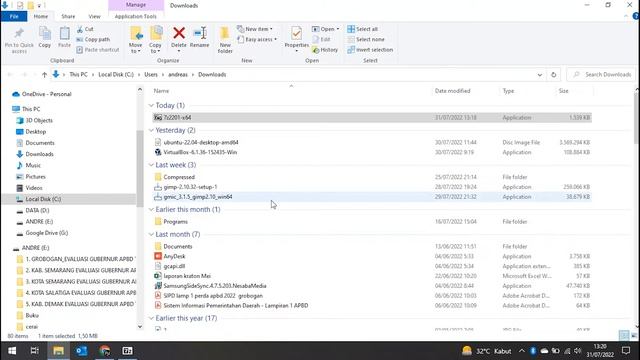The image size is (640, 360).
Task: Click the Edit ribbon button
Action: pos(322,40)
